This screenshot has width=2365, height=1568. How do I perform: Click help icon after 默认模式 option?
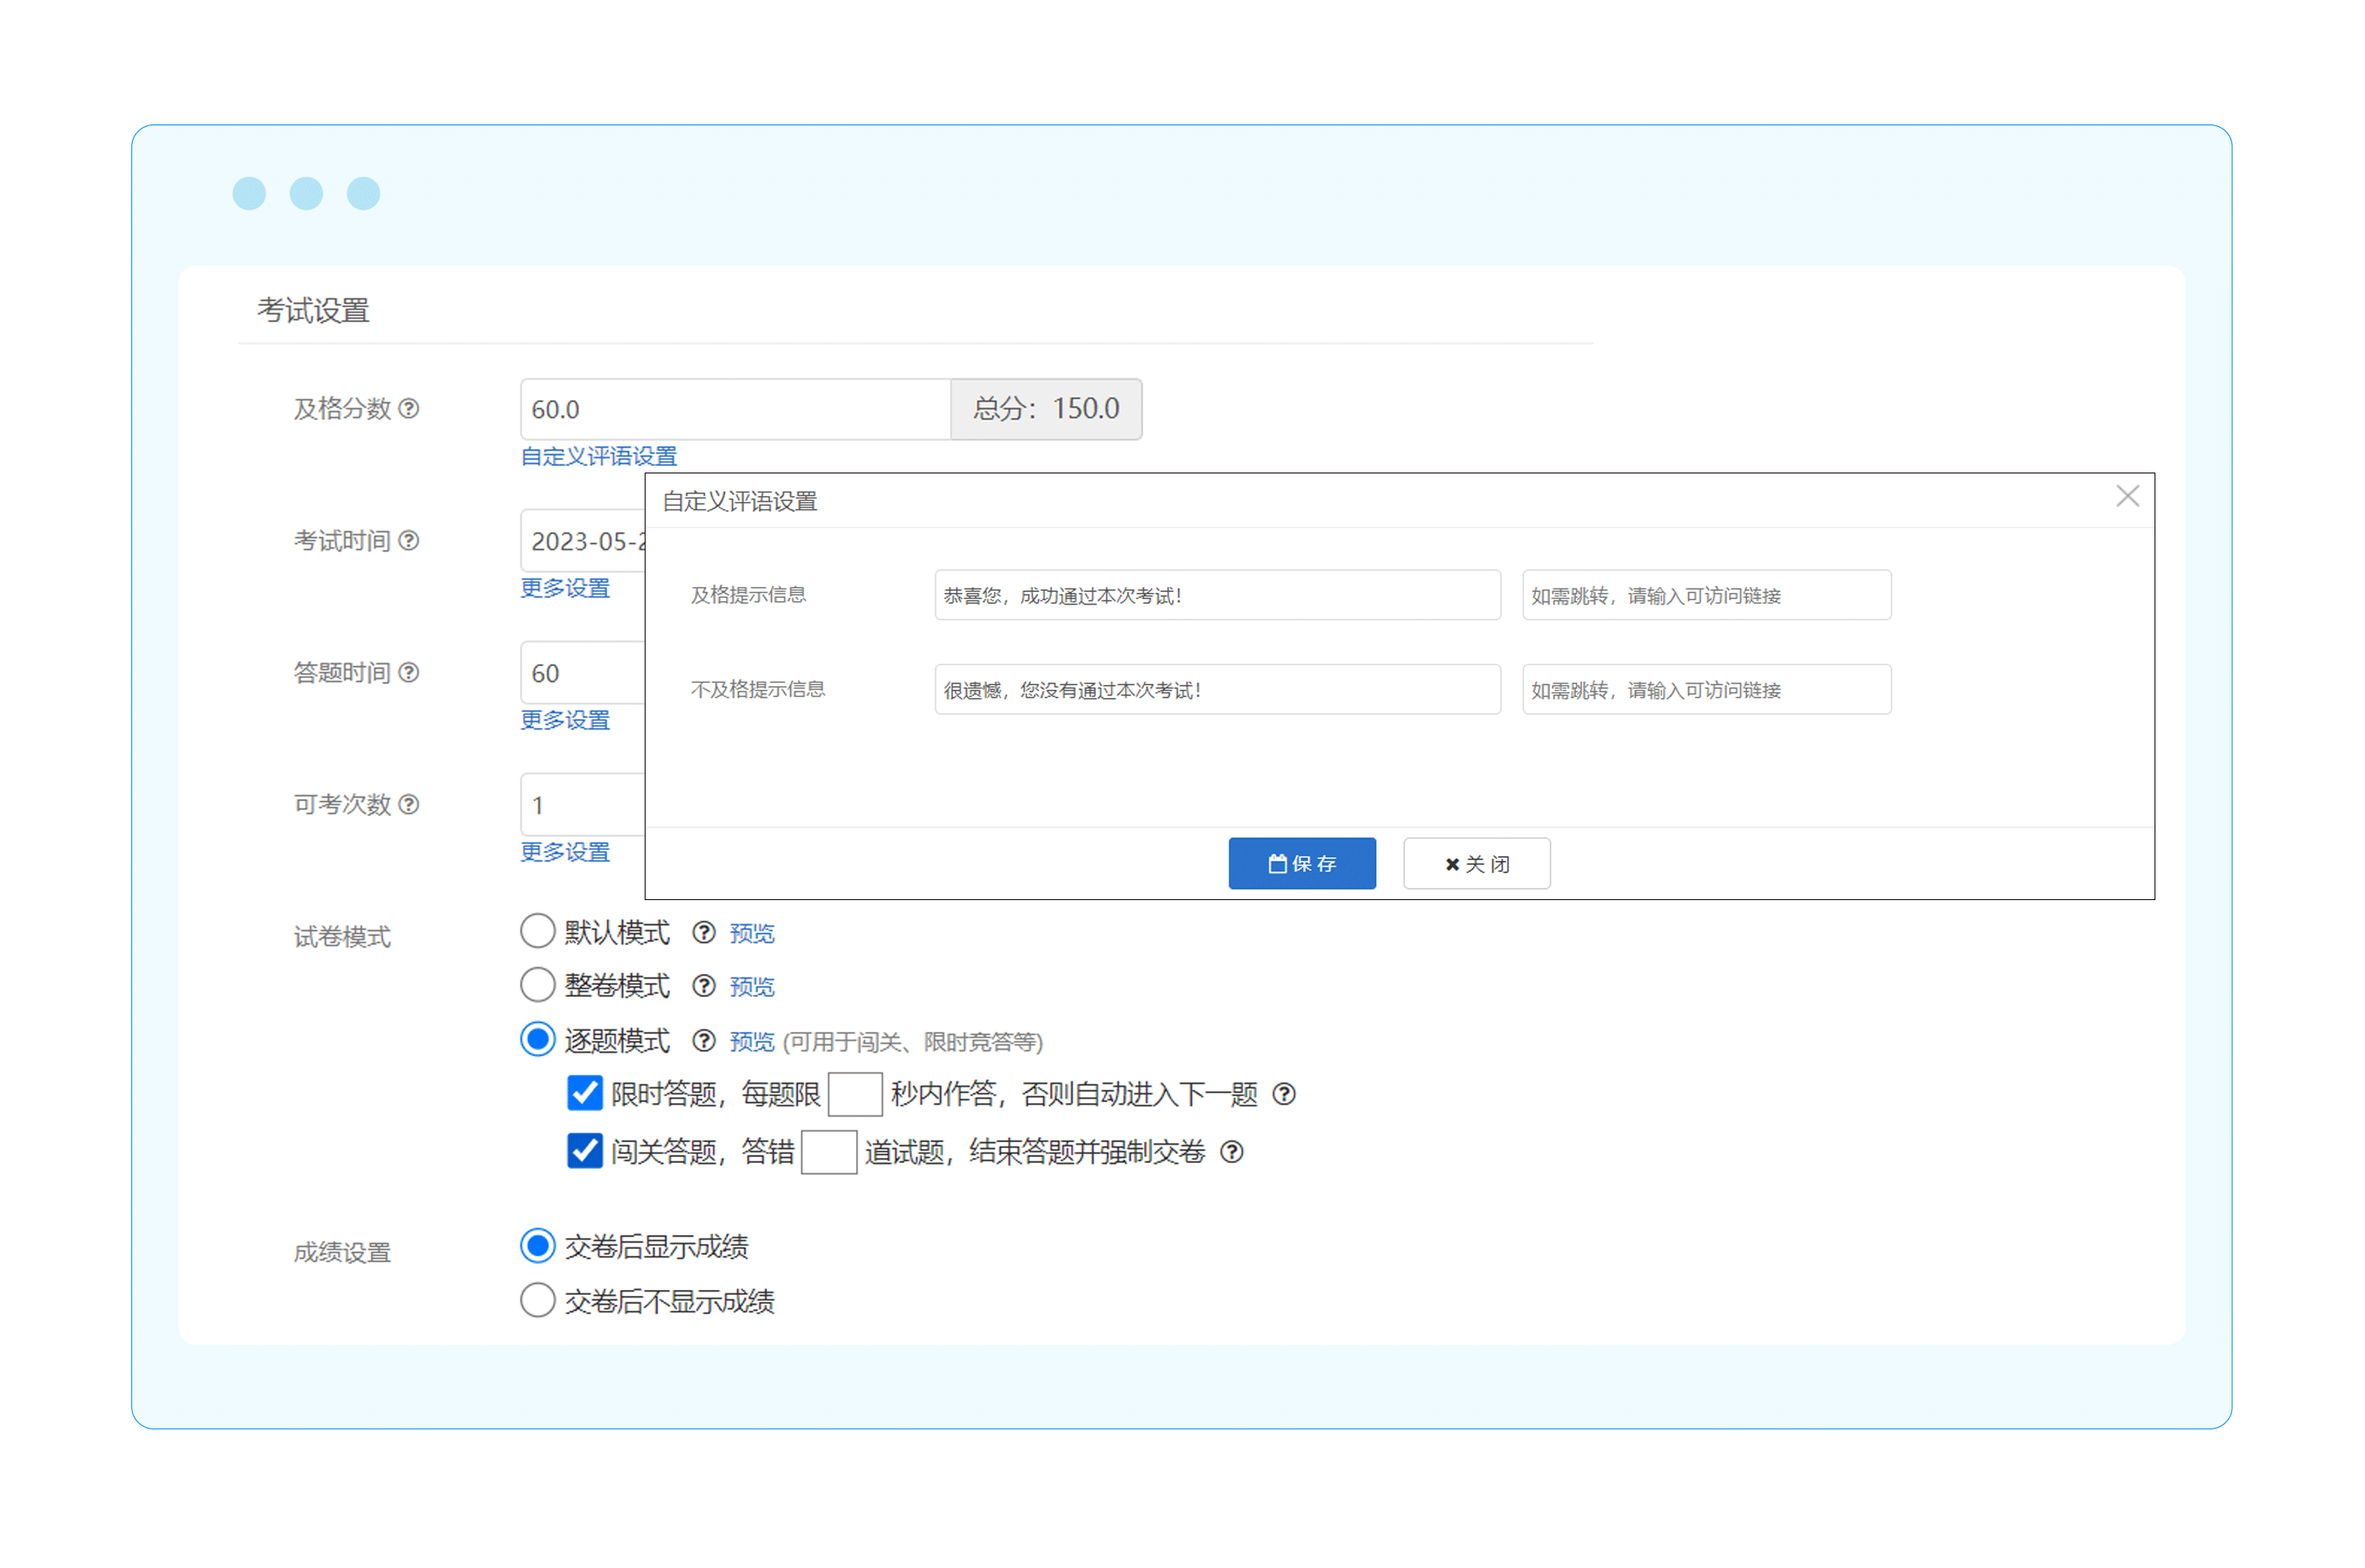pos(704,932)
